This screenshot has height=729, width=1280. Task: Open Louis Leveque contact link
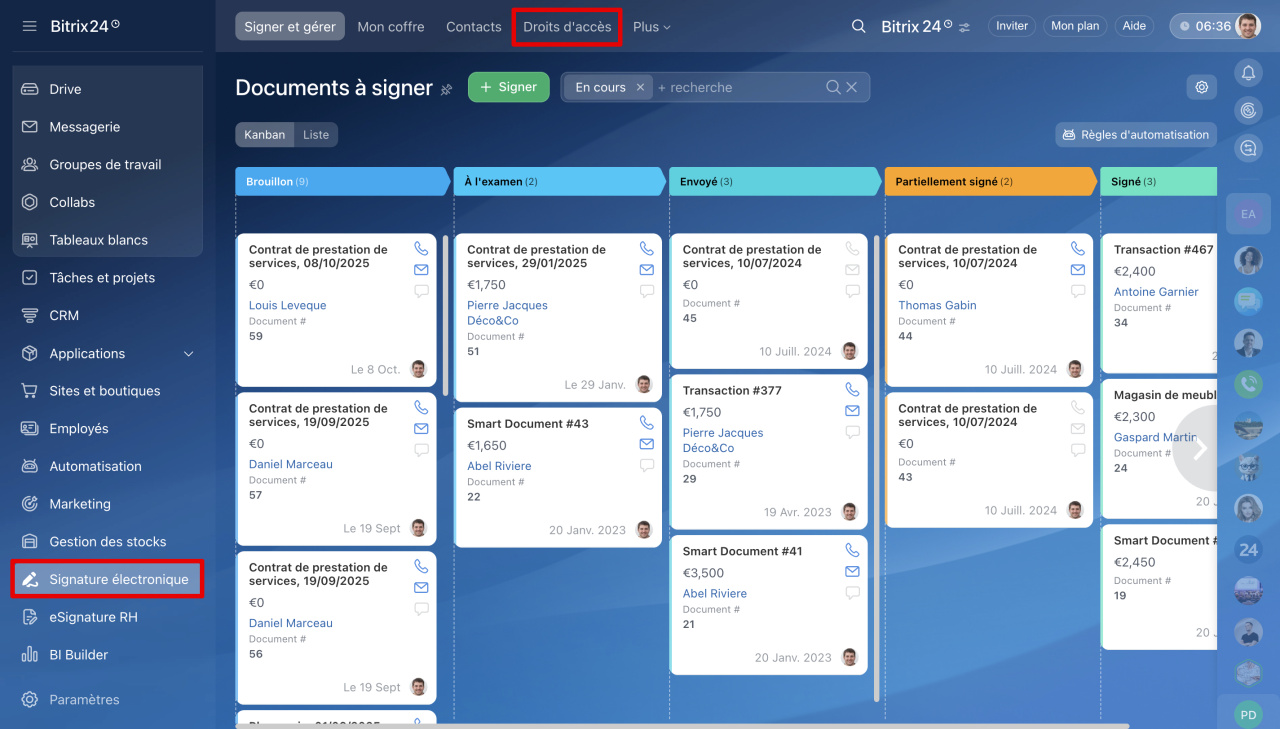point(287,306)
